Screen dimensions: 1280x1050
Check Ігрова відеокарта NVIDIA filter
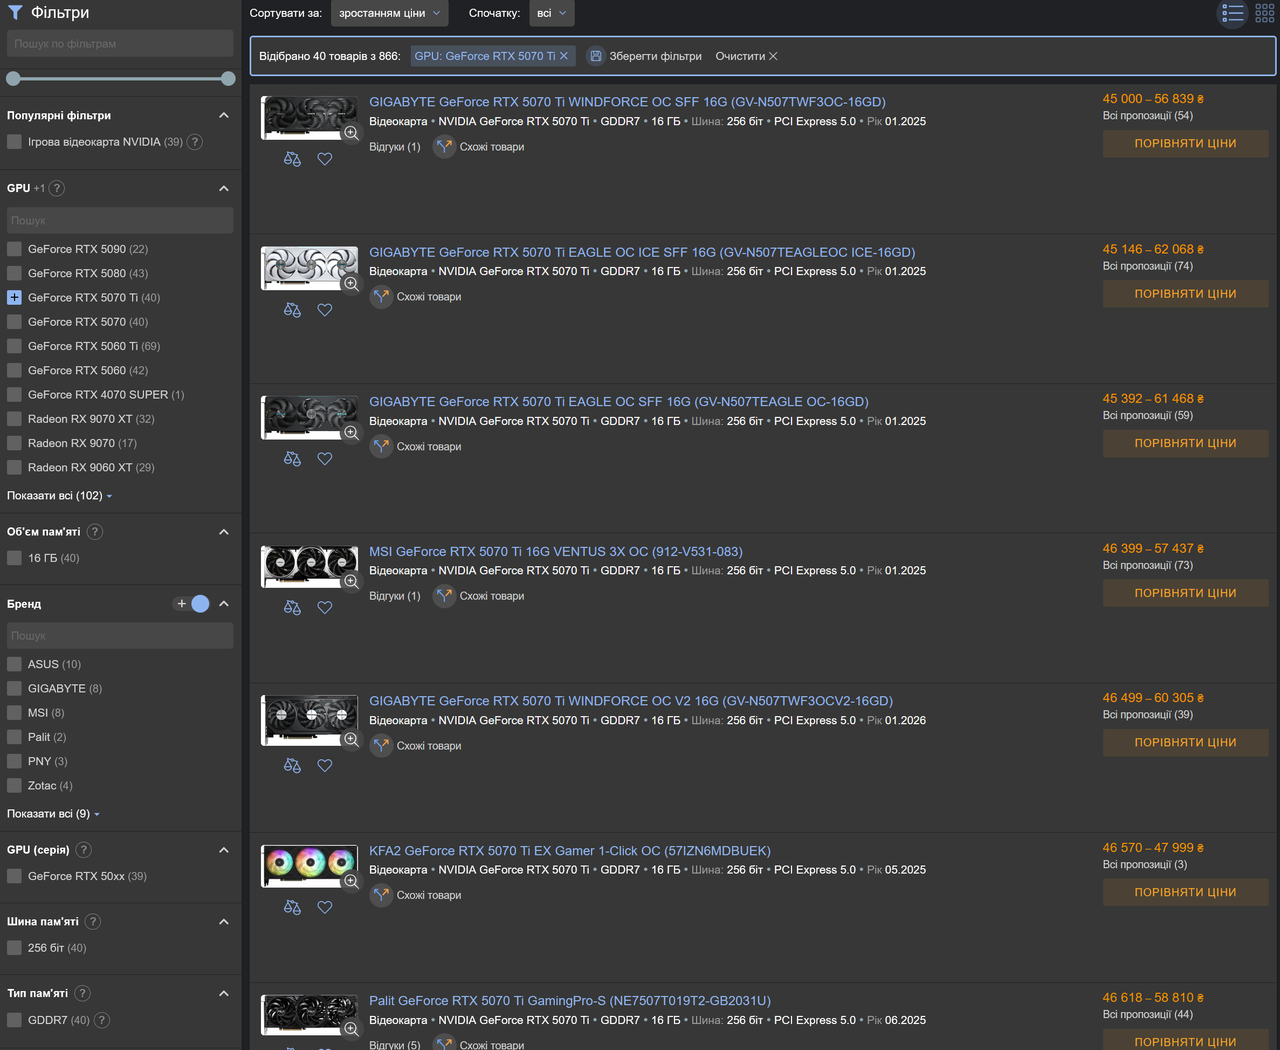14,142
